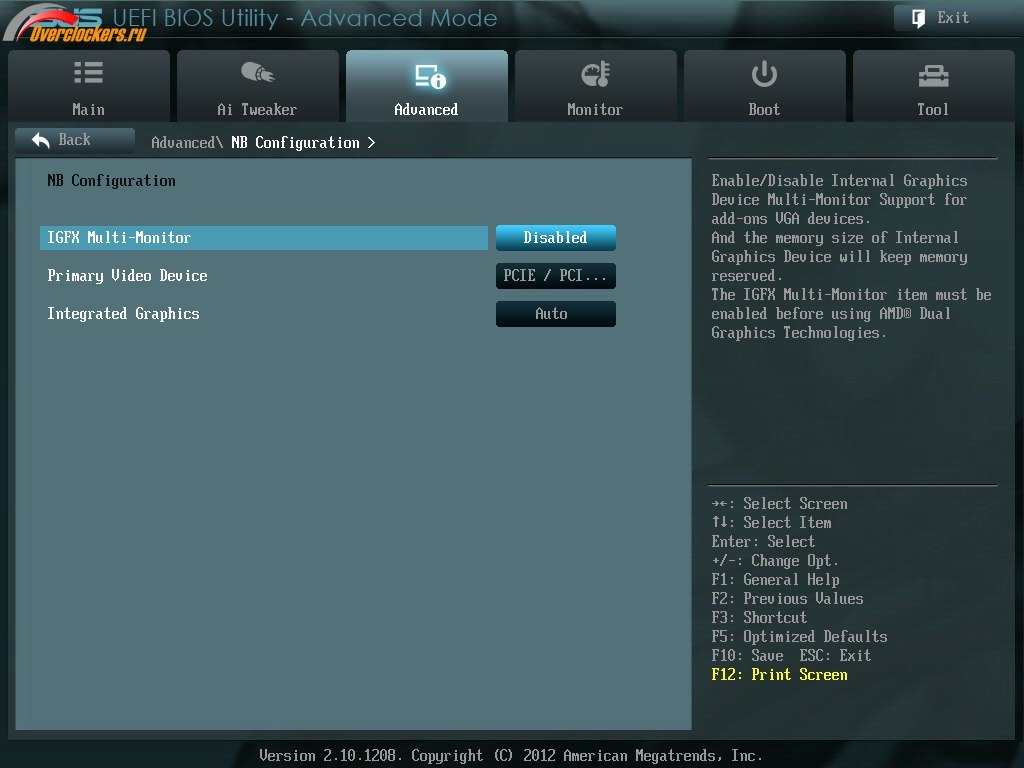Click the F2: Previous Values hint
The height and width of the screenshot is (768, 1024).
click(x=788, y=599)
